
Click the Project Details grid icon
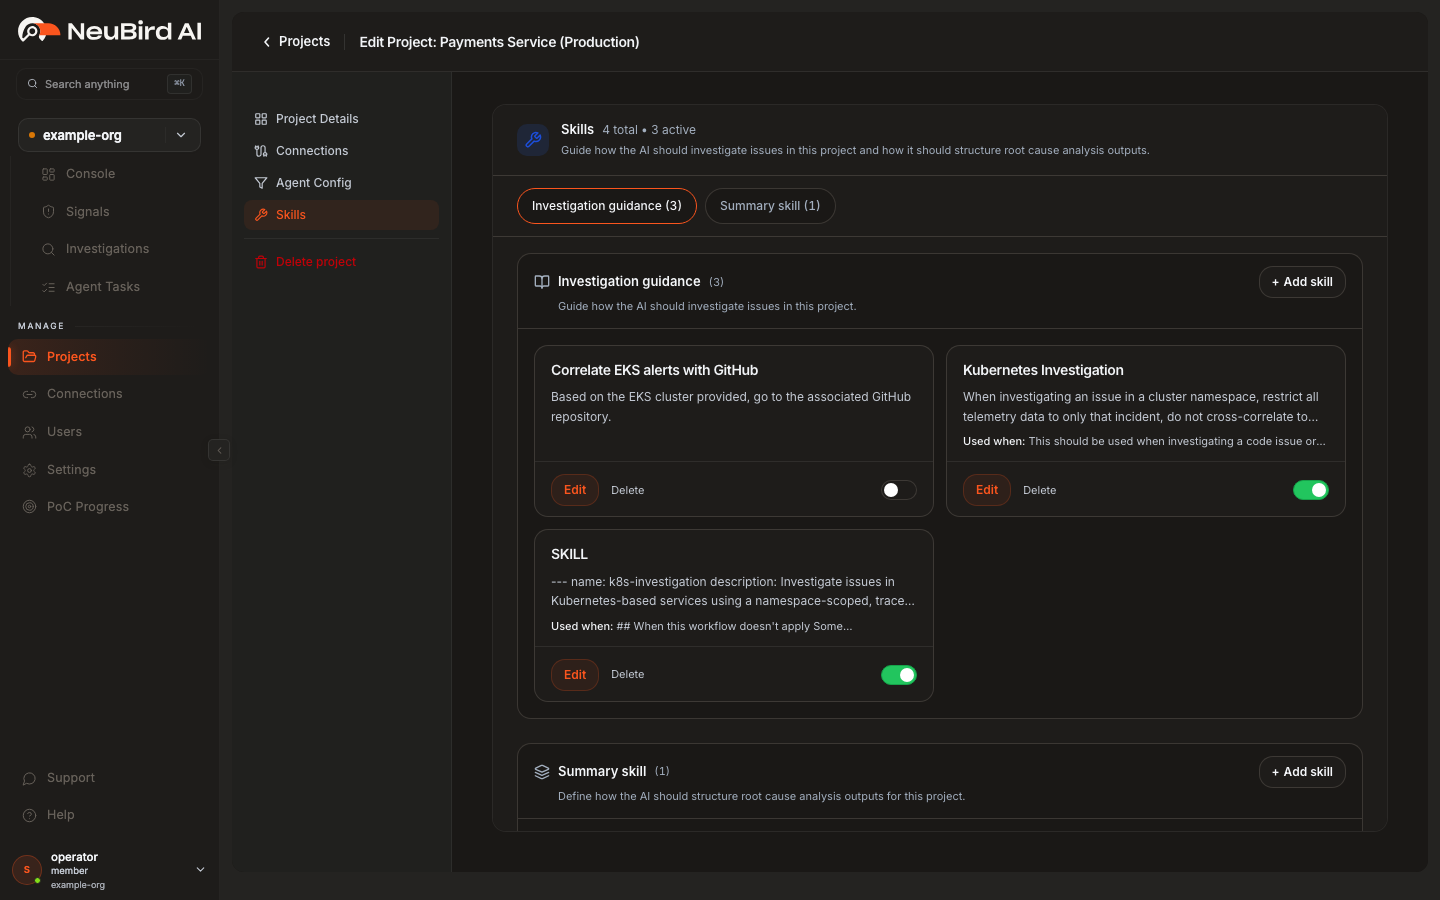point(261,119)
